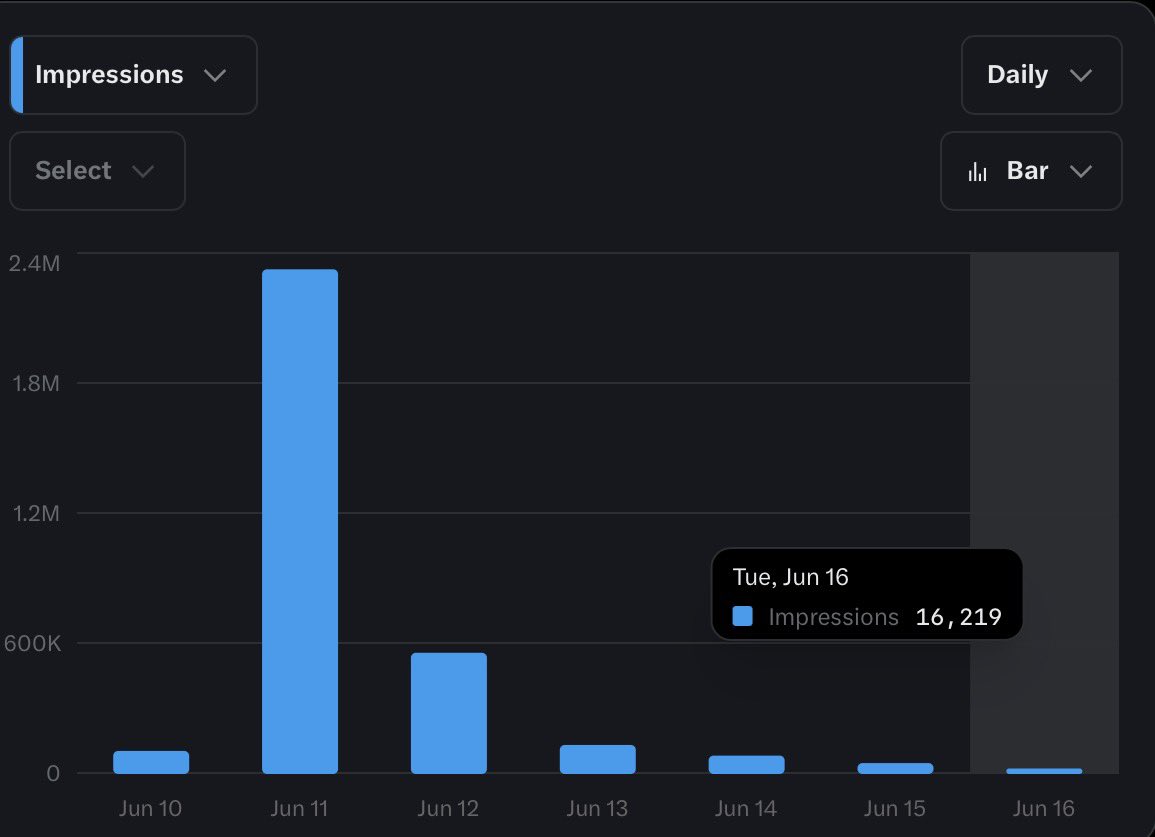Click the Jun 12 impressions bar
The width and height of the screenshot is (1155, 837).
click(449, 713)
